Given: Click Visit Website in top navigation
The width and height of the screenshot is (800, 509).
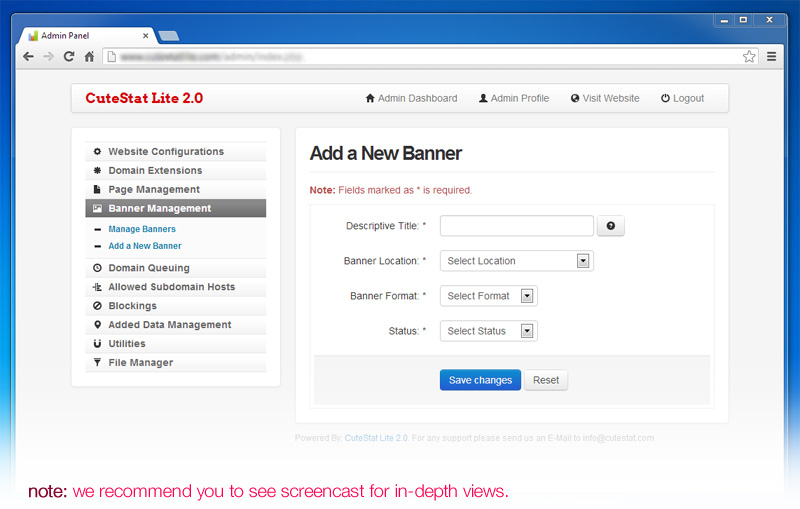Looking at the screenshot, I should point(605,98).
